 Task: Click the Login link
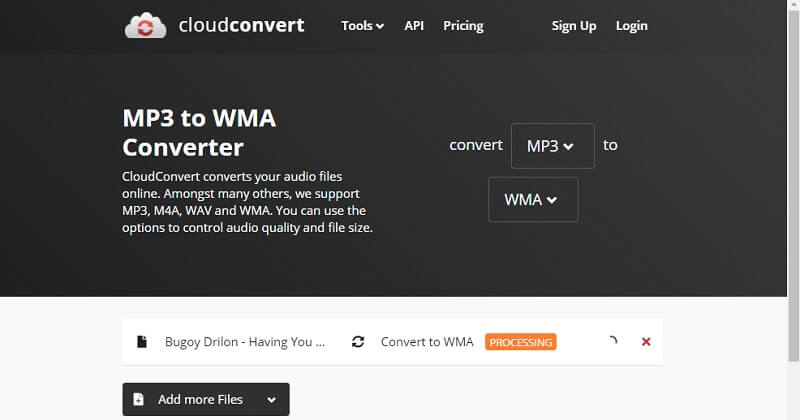(x=631, y=26)
